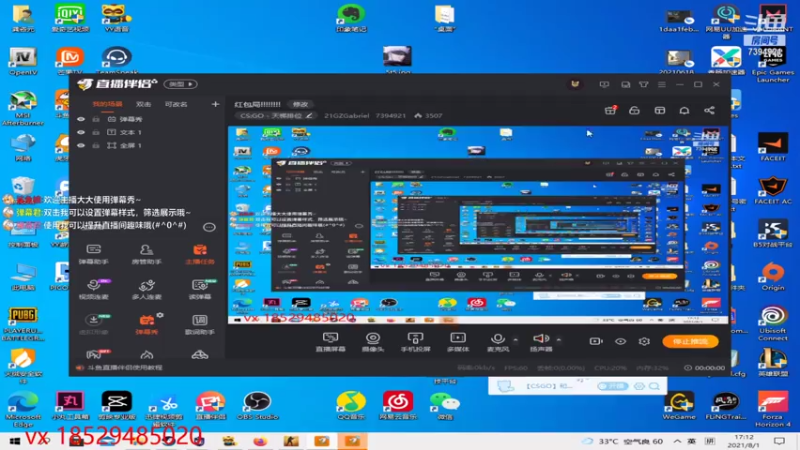
Task: Start 视频连麦 feature
Action: (x=93, y=289)
